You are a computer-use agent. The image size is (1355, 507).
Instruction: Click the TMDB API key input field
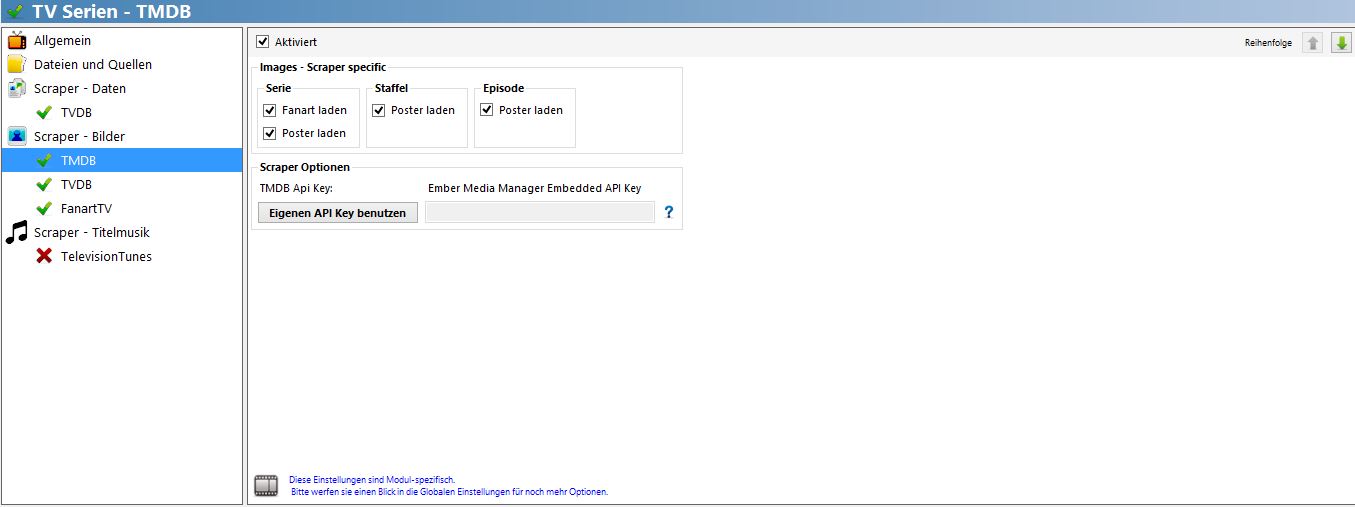pyautogui.click(x=540, y=212)
